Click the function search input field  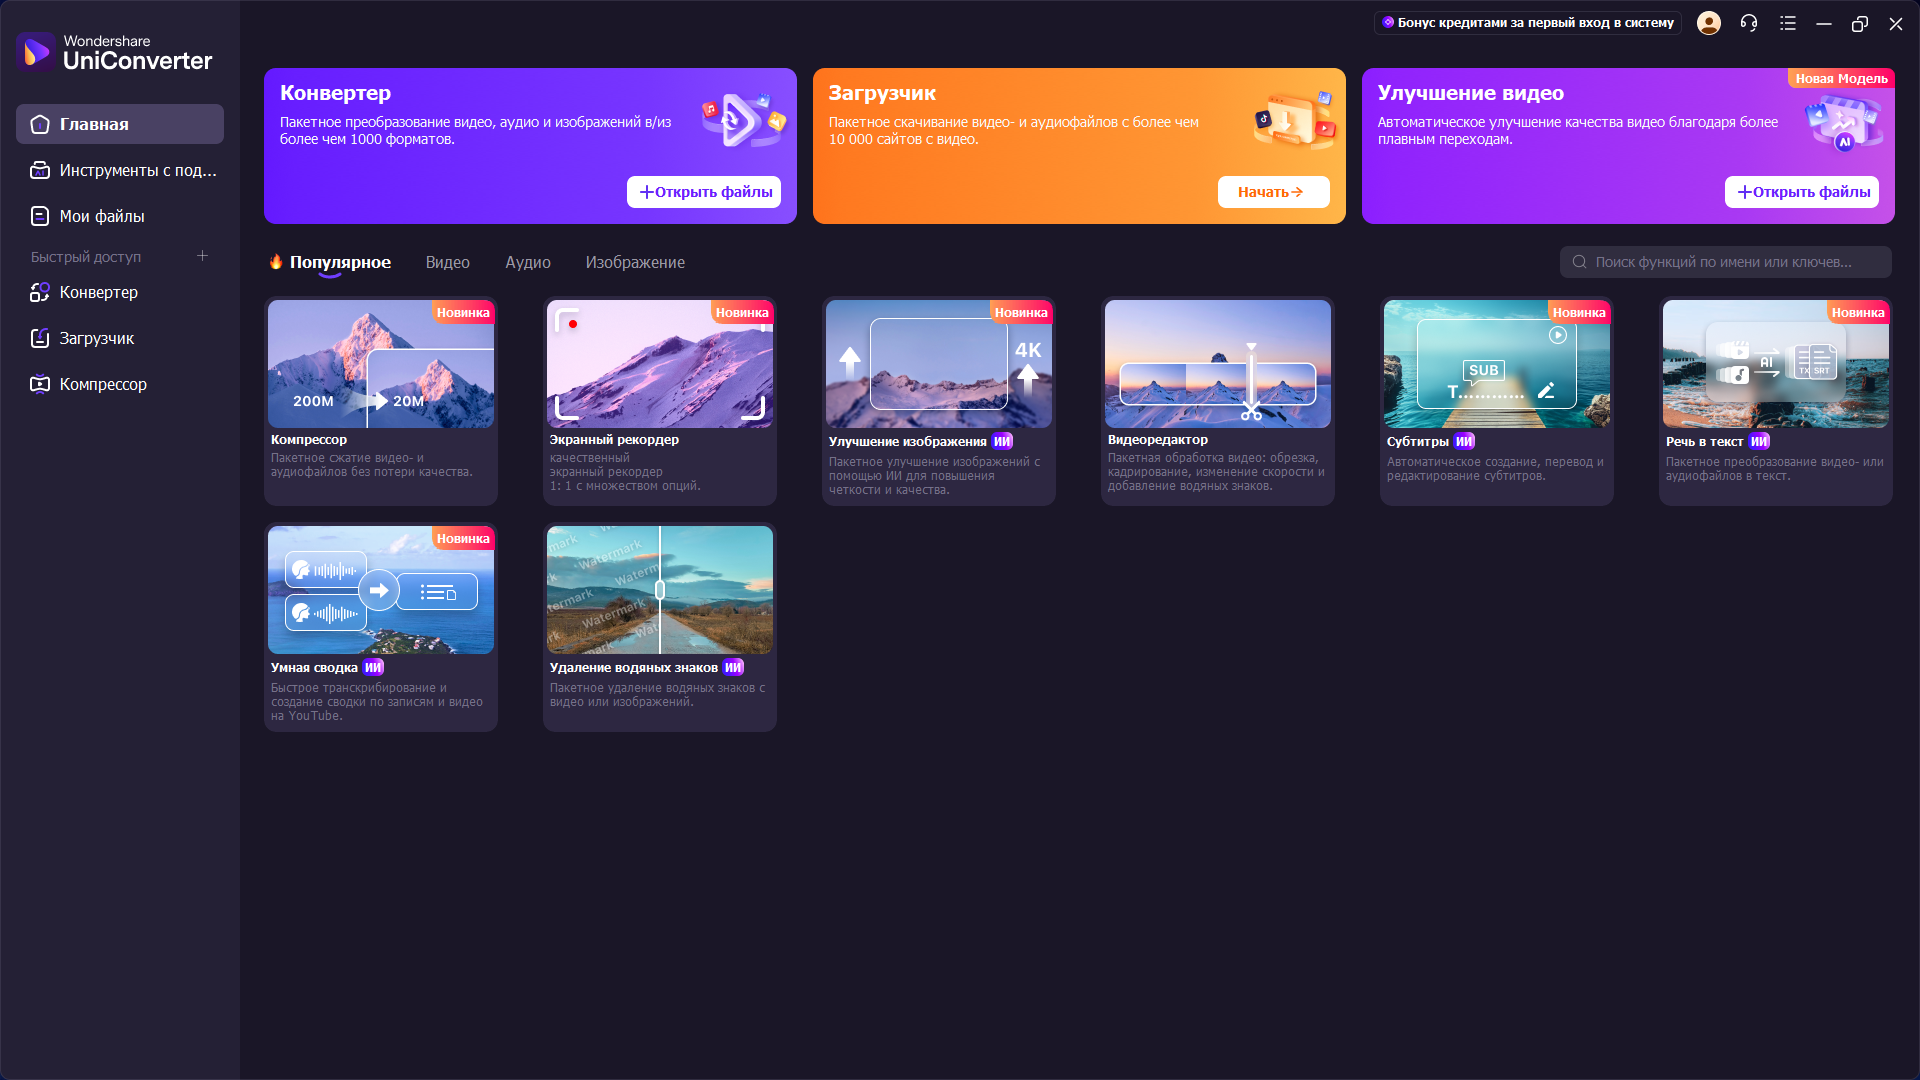click(1724, 262)
